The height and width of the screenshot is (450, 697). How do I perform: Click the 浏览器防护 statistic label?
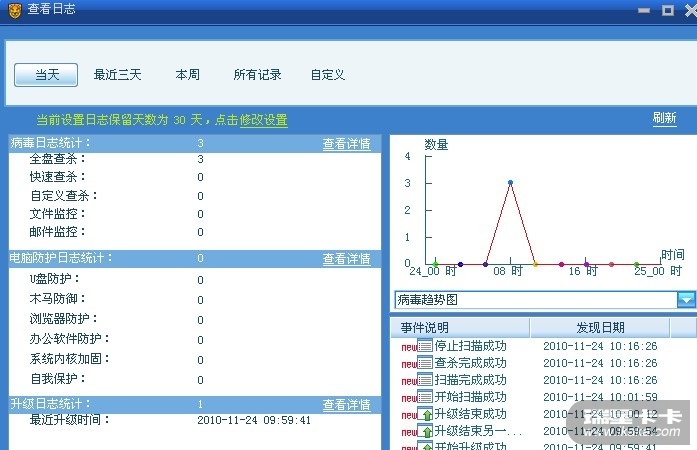[64, 319]
